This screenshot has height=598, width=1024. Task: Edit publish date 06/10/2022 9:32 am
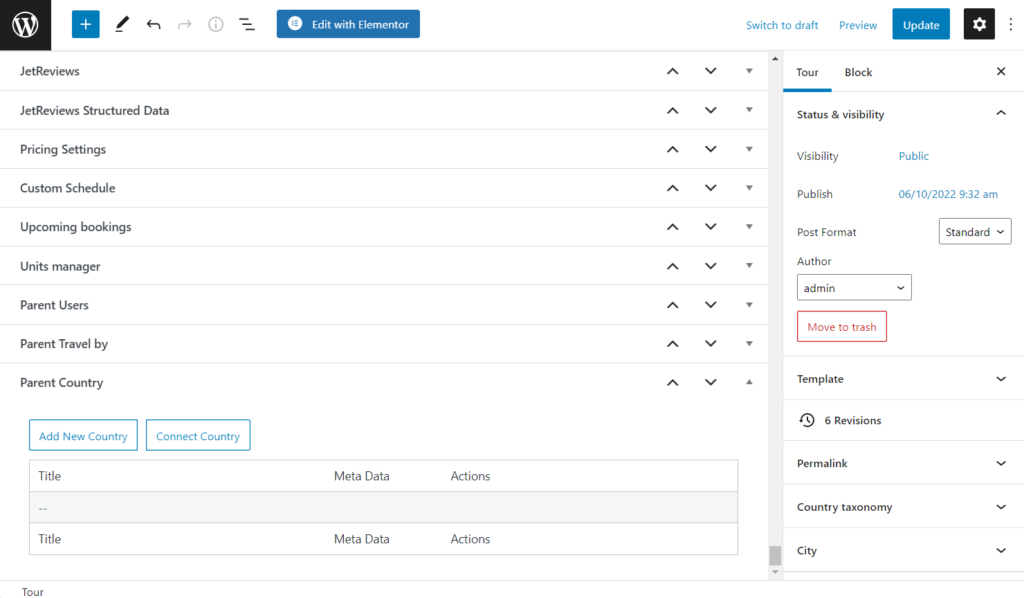coord(948,194)
